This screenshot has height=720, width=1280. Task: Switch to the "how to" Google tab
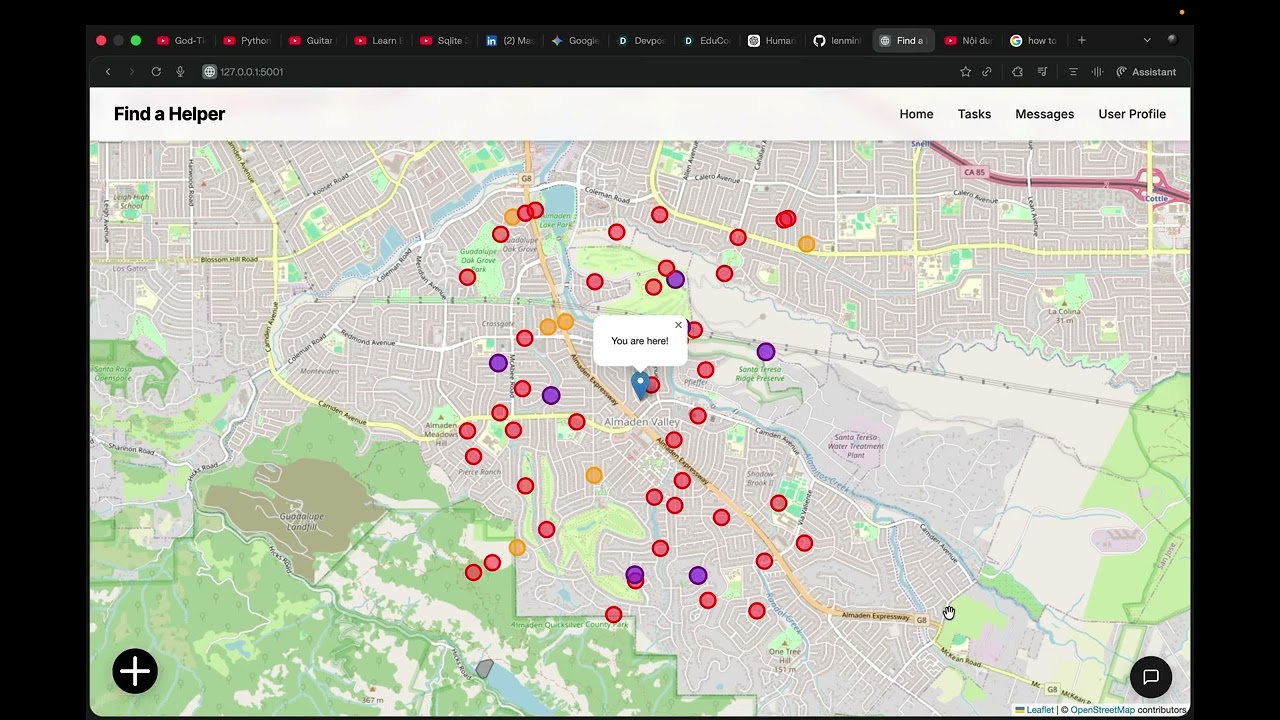click(x=1034, y=41)
